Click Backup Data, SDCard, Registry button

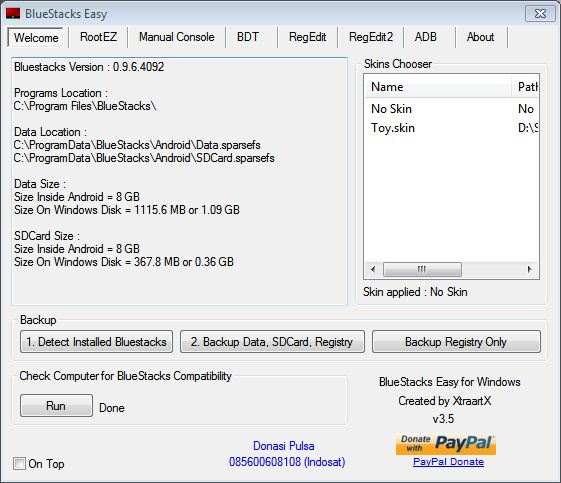point(272,342)
